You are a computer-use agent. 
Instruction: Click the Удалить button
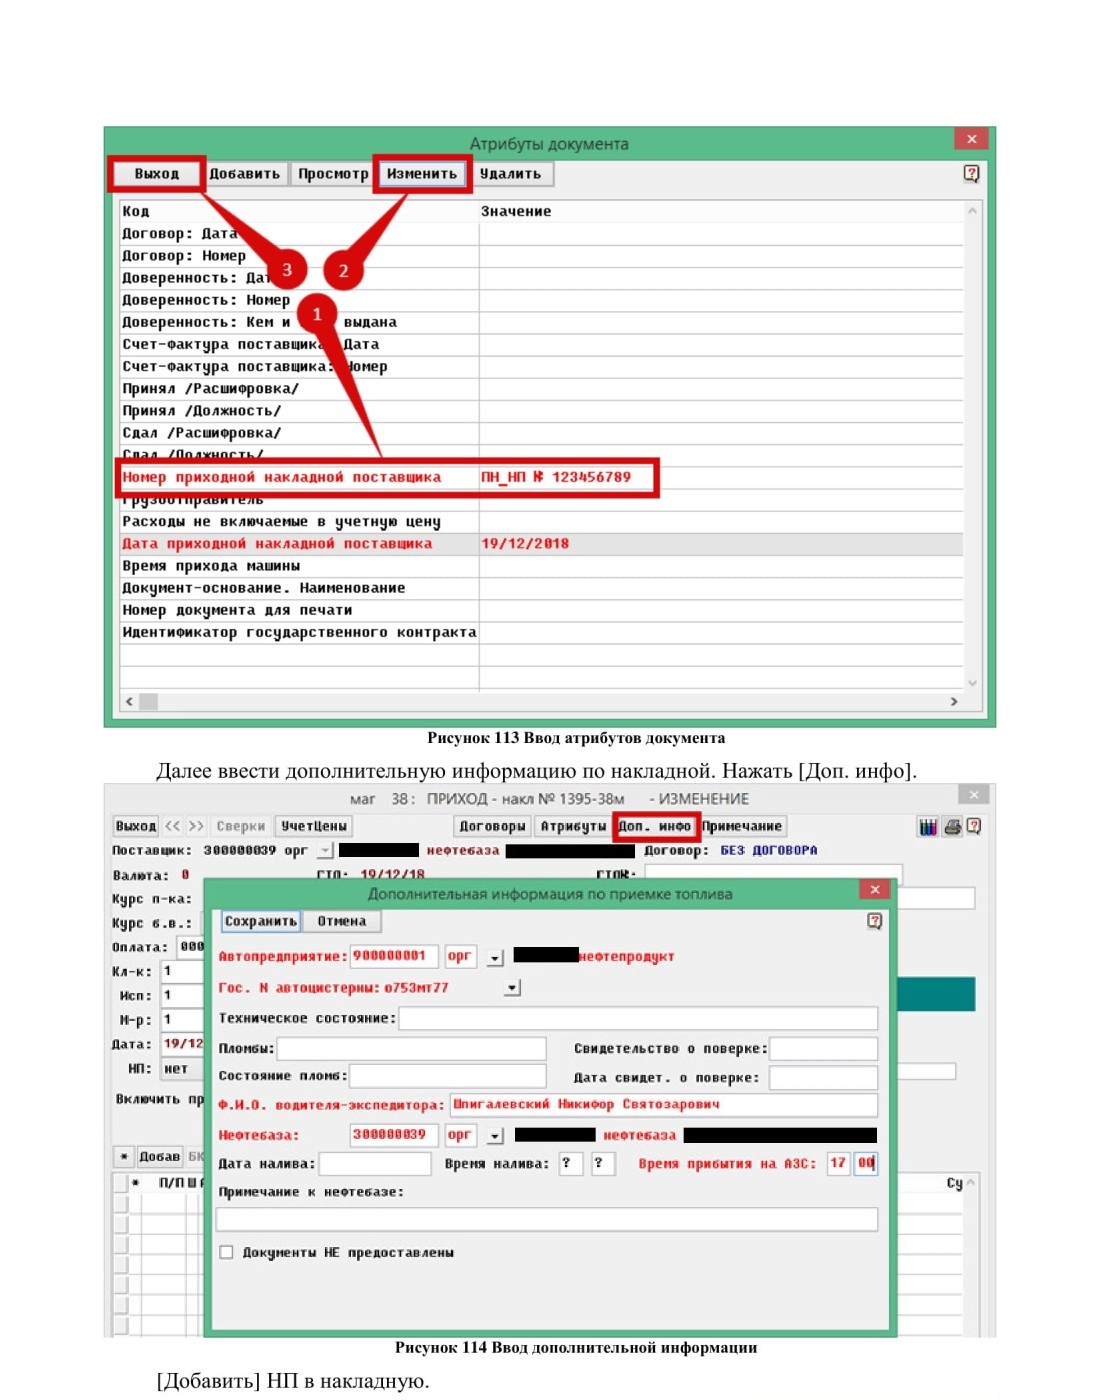point(510,174)
